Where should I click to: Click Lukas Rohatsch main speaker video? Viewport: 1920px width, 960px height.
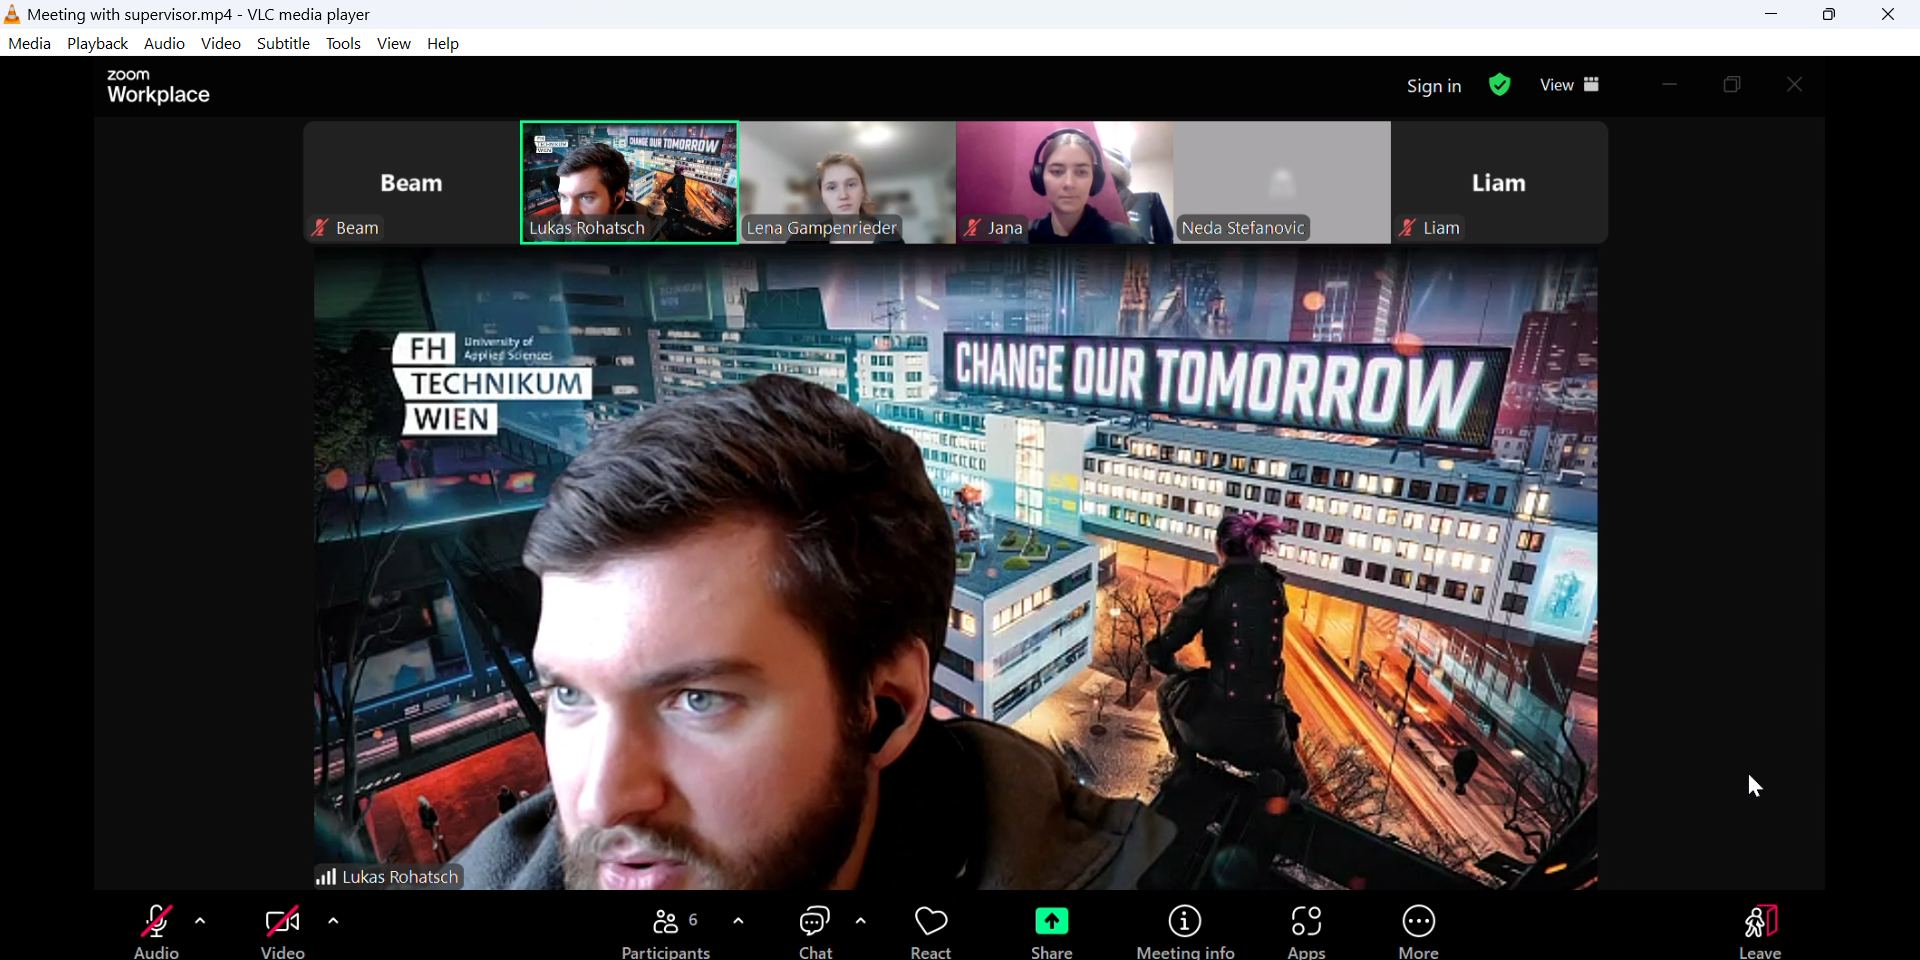pos(955,569)
